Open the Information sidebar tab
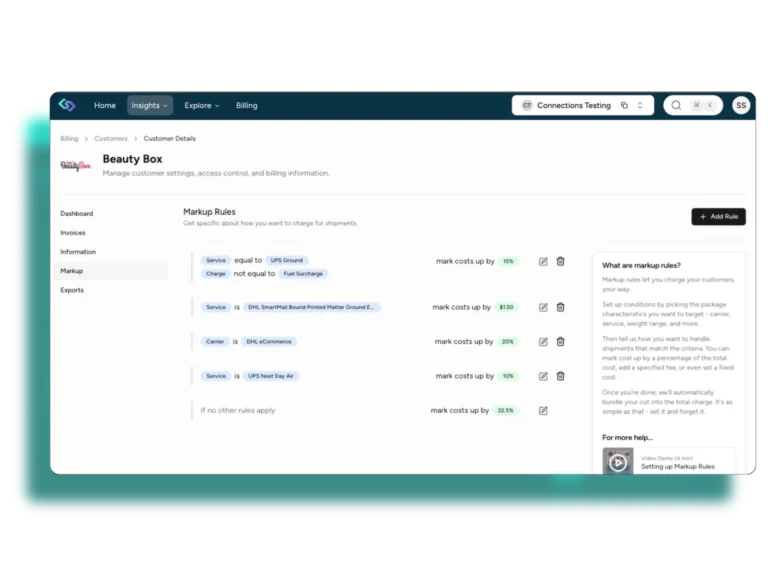768x576 pixels. (x=78, y=252)
